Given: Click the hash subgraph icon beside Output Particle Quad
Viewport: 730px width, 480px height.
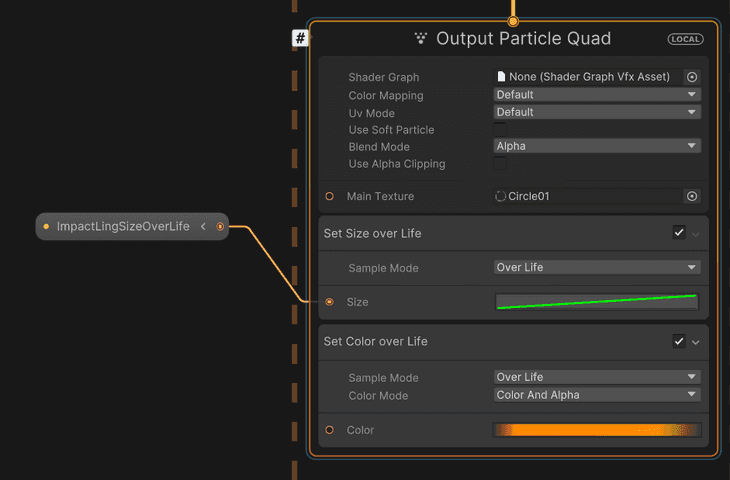Looking at the screenshot, I should click(300, 38).
